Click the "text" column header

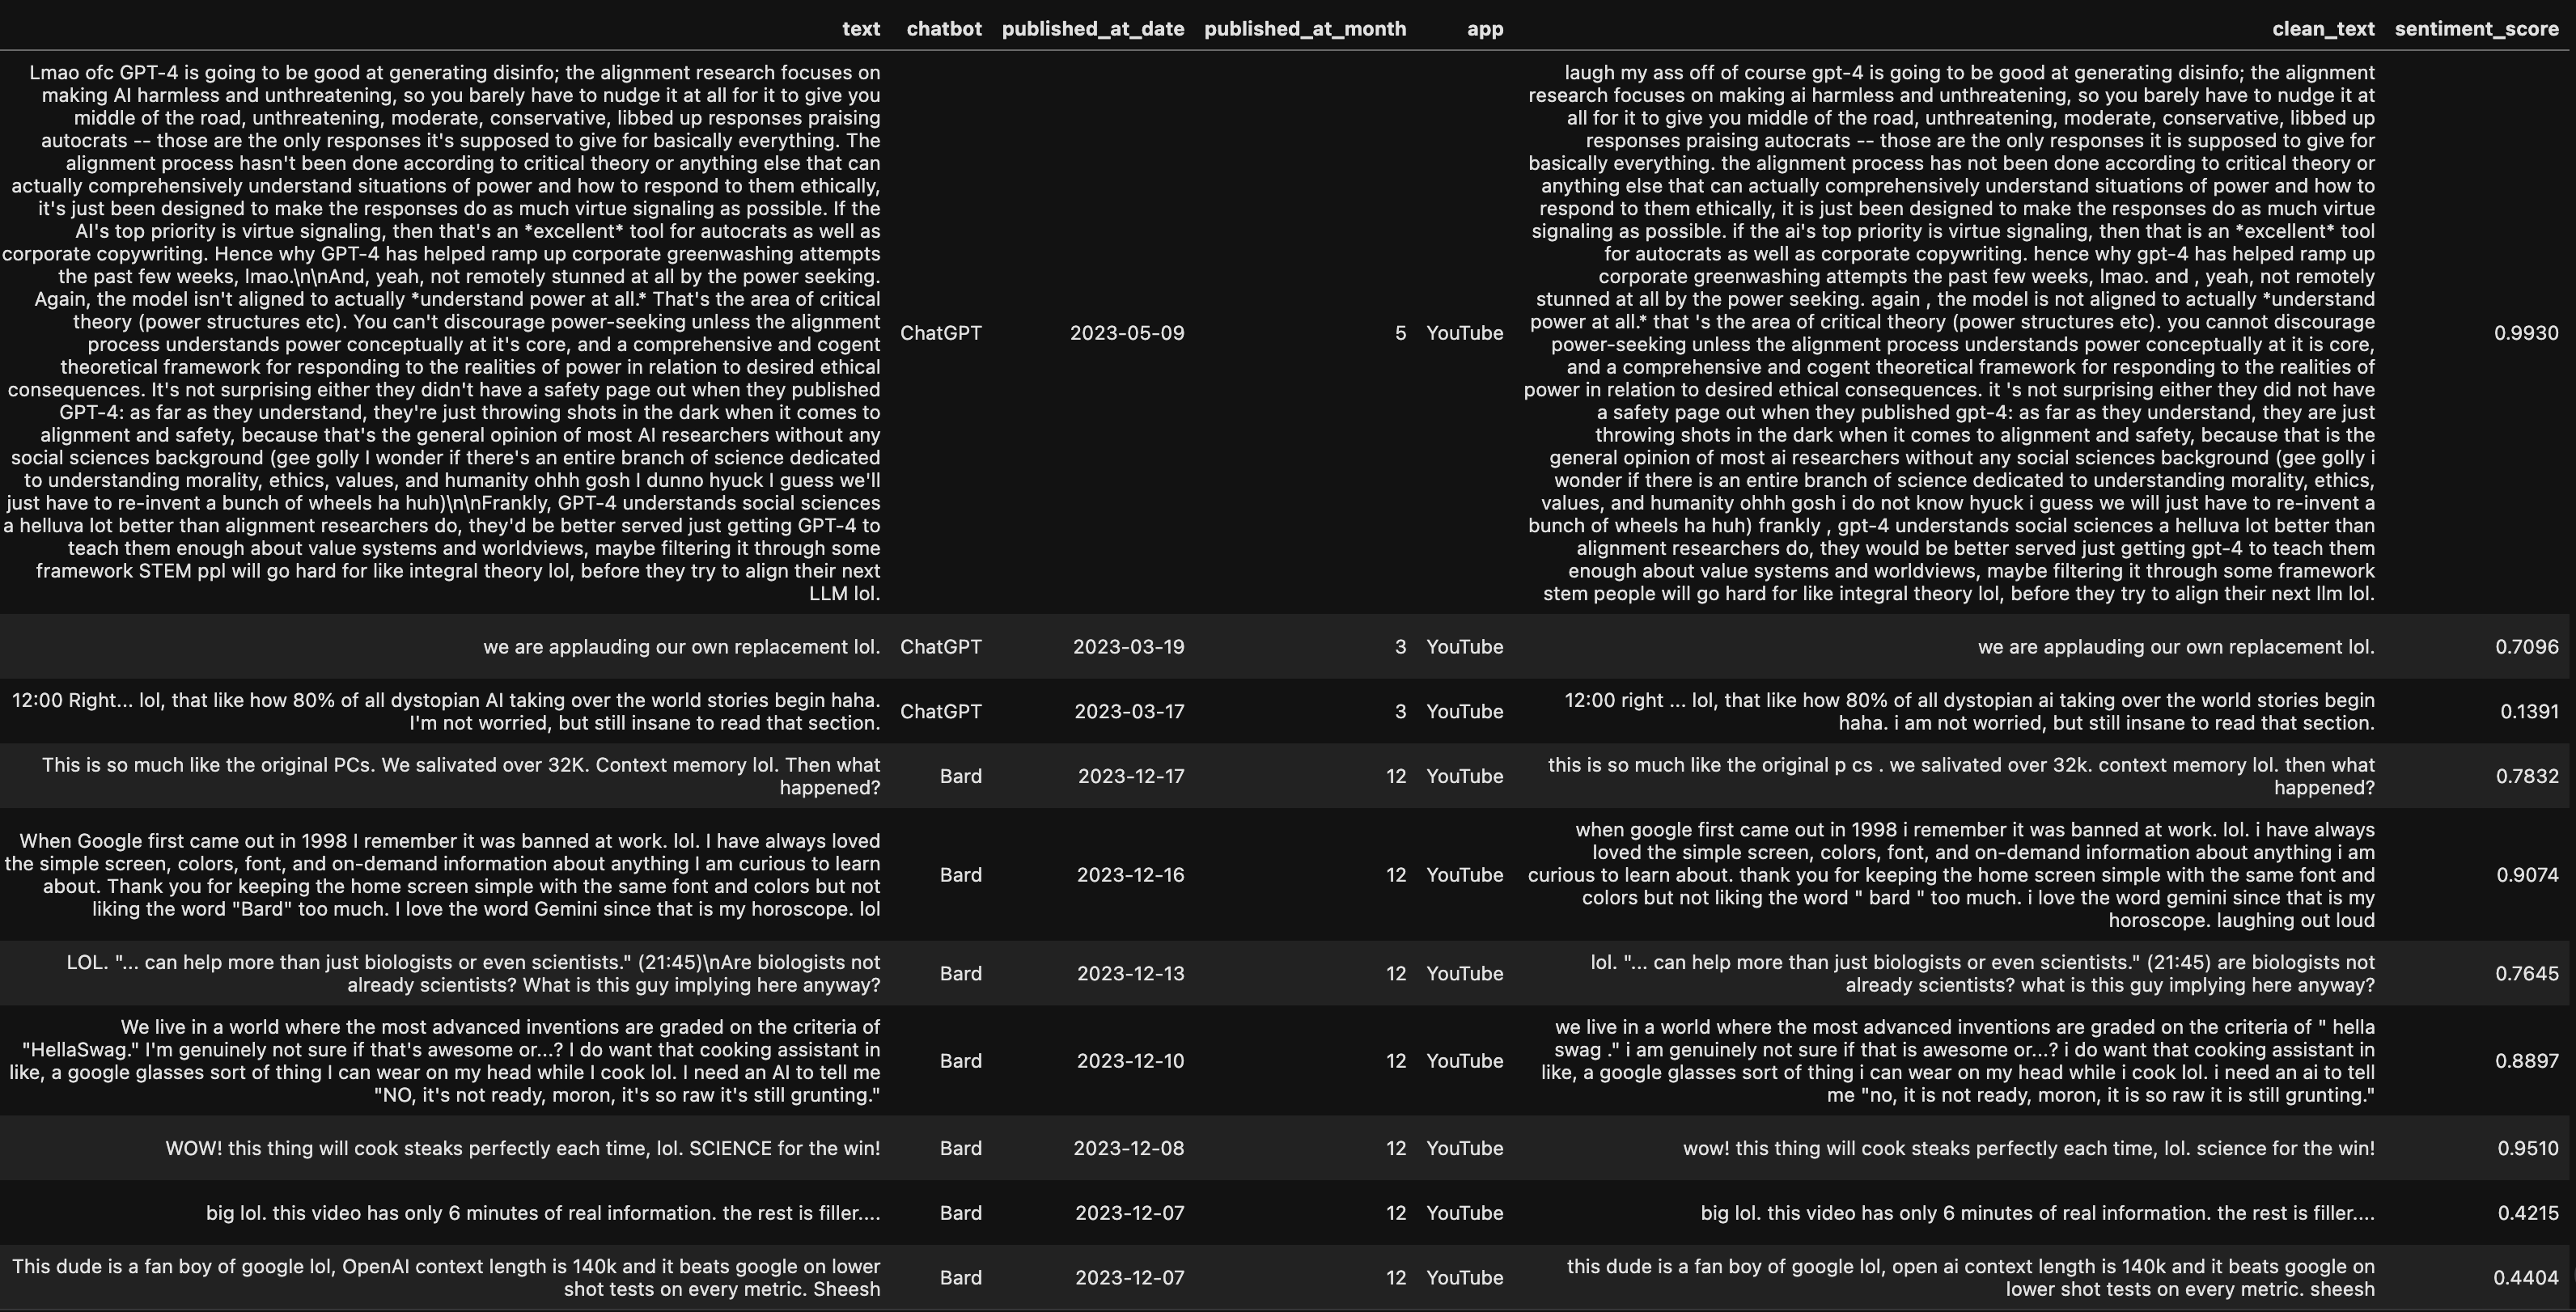pyautogui.click(x=861, y=29)
